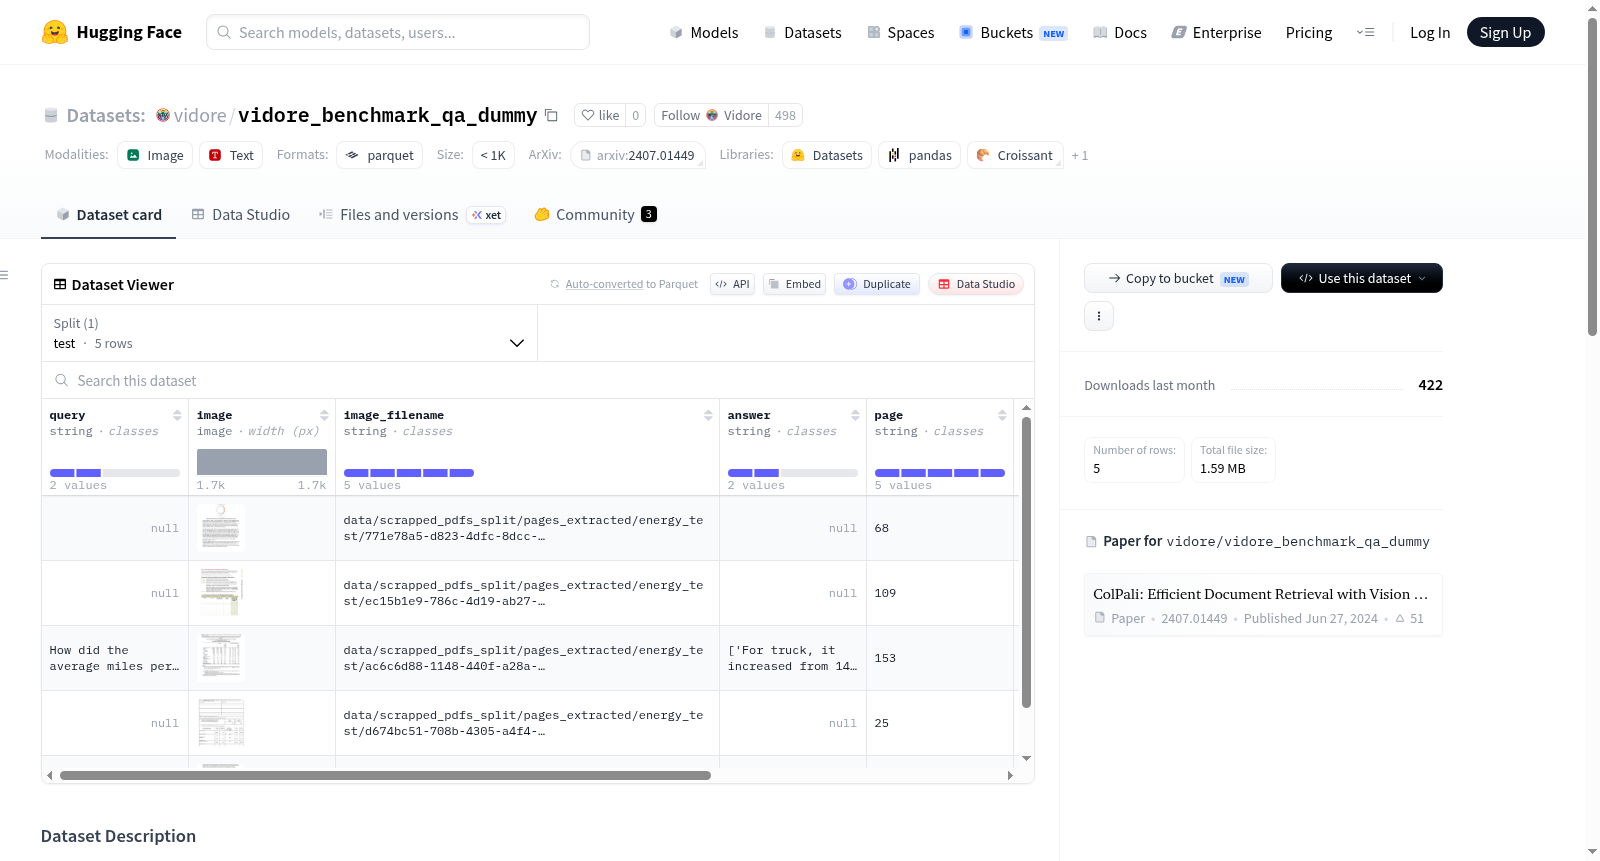Switch to the Dataset card tab
The width and height of the screenshot is (1600, 861).
(109, 214)
